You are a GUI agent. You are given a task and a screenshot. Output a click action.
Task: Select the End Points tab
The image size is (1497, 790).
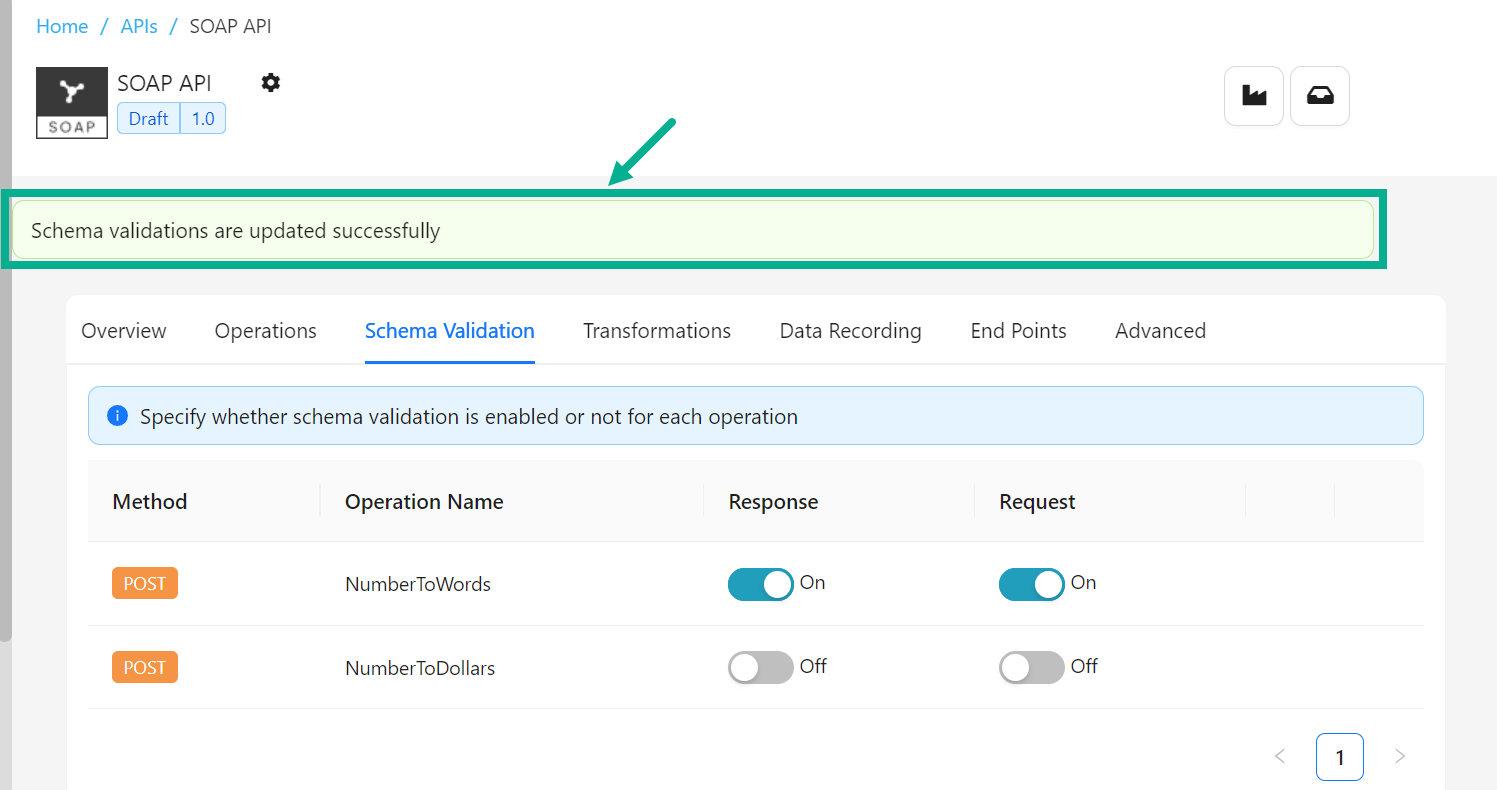(1018, 331)
